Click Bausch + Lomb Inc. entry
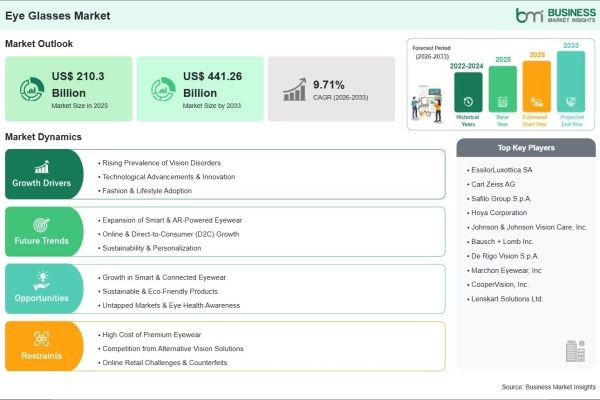Image resolution: width=600 pixels, height=400 pixels. click(502, 242)
